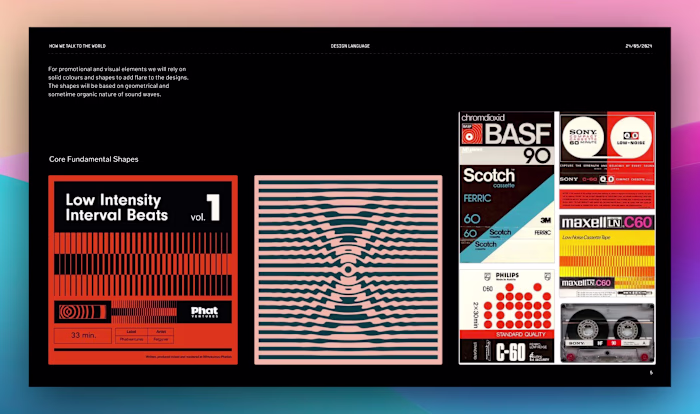Select the pink sound wave pattern artwork
700x414 pixels.
[348, 270]
